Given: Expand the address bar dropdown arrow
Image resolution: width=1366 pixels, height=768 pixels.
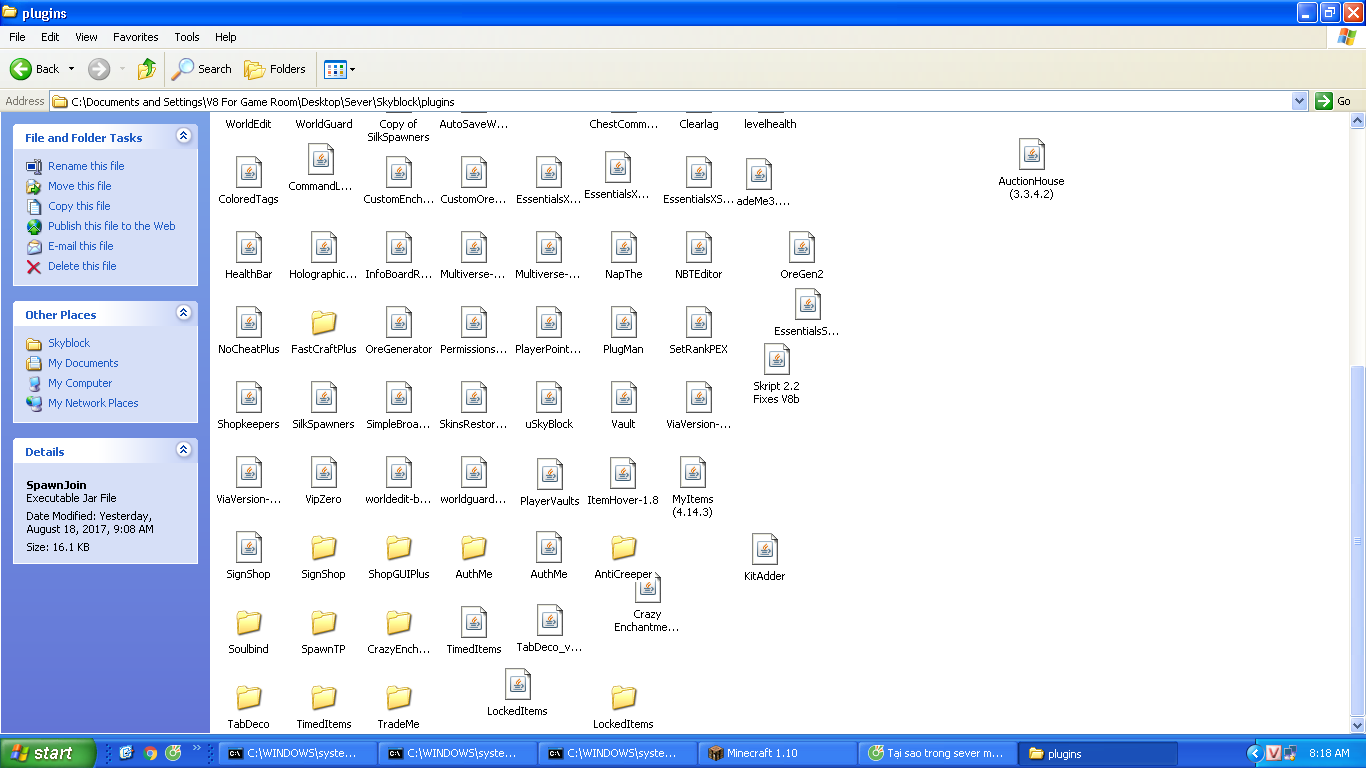Looking at the screenshot, I should 1299,101.
